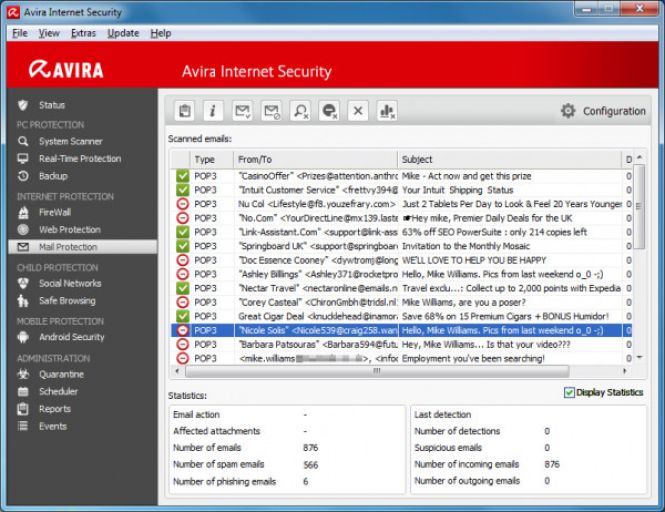Sort emails by the Type column header
Screen dimensions: 665x512
[211, 159]
